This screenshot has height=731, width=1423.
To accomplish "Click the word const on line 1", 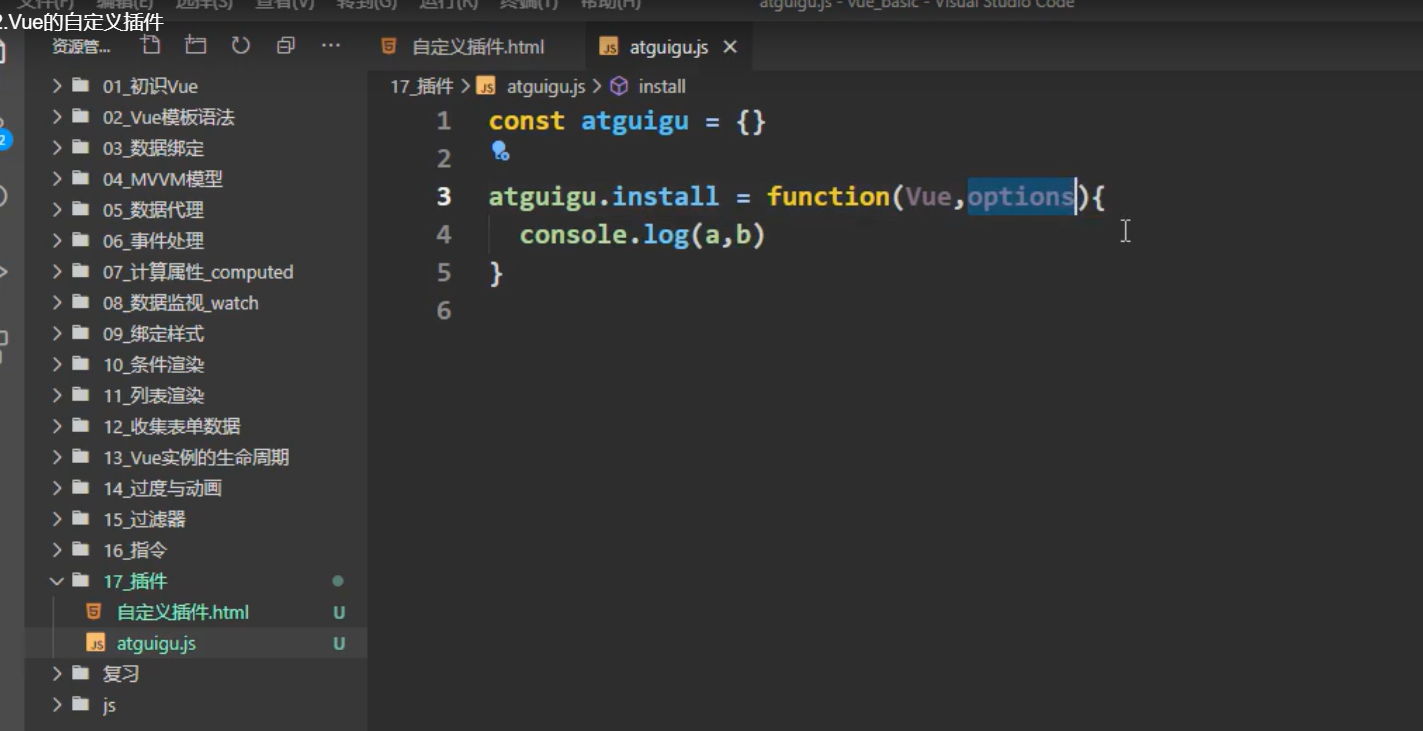I will tap(527, 122).
